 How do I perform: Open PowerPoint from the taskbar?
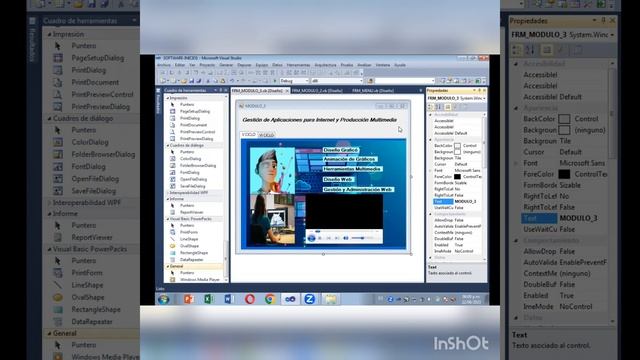pyautogui.click(x=189, y=299)
